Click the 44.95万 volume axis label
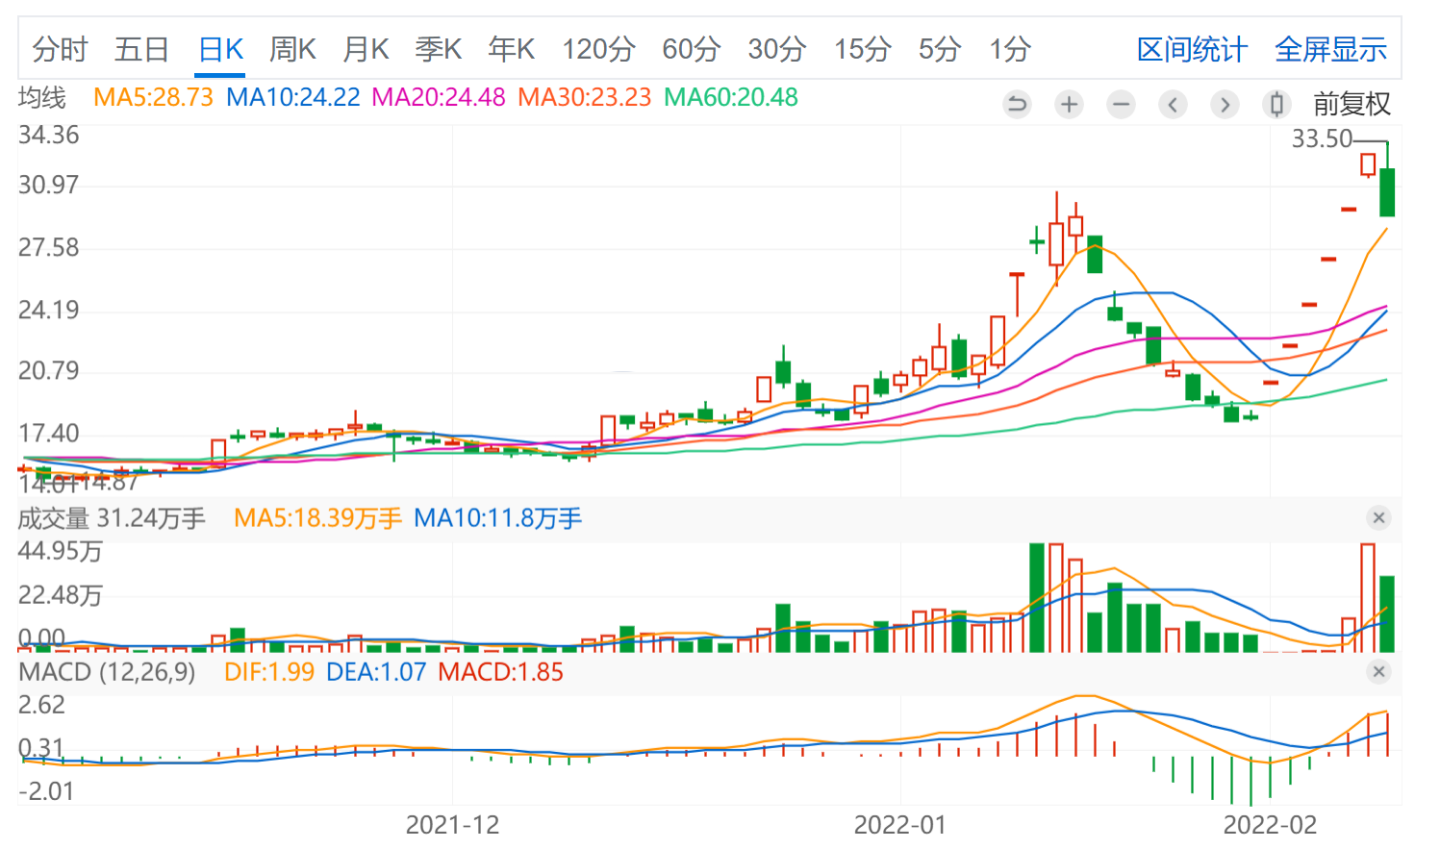Screen dimensions: 1440x850 [60, 551]
